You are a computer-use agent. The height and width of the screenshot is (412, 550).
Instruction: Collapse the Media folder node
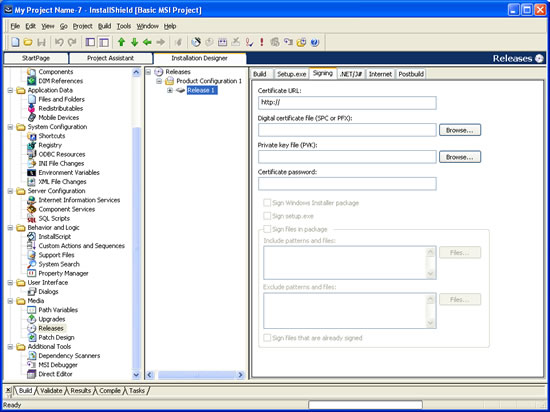point(10,301)
